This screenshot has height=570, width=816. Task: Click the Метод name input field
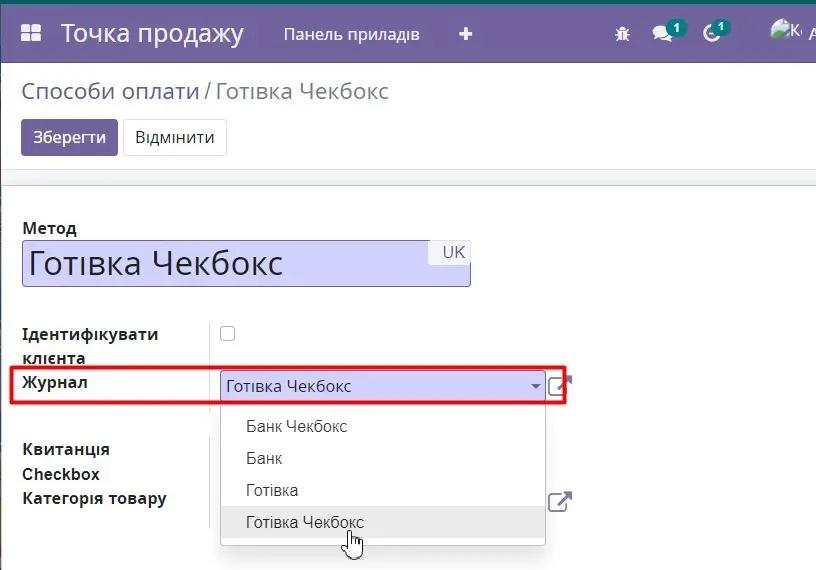225,264
